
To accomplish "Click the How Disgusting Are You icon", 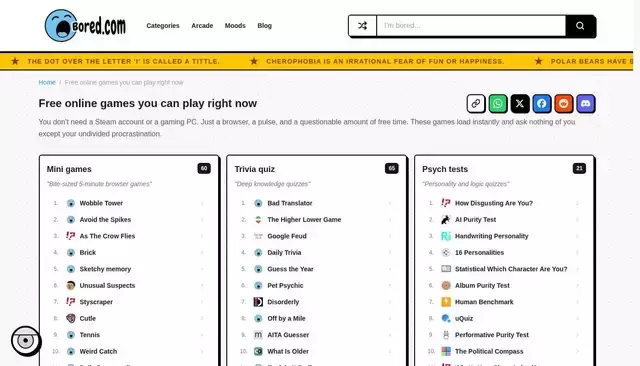I will point(446,203).
